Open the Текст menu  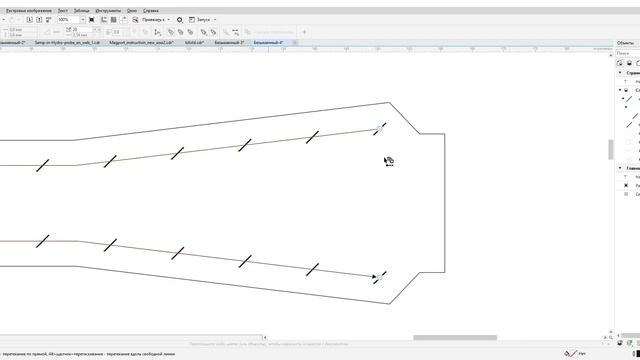(x=63, y=11)
